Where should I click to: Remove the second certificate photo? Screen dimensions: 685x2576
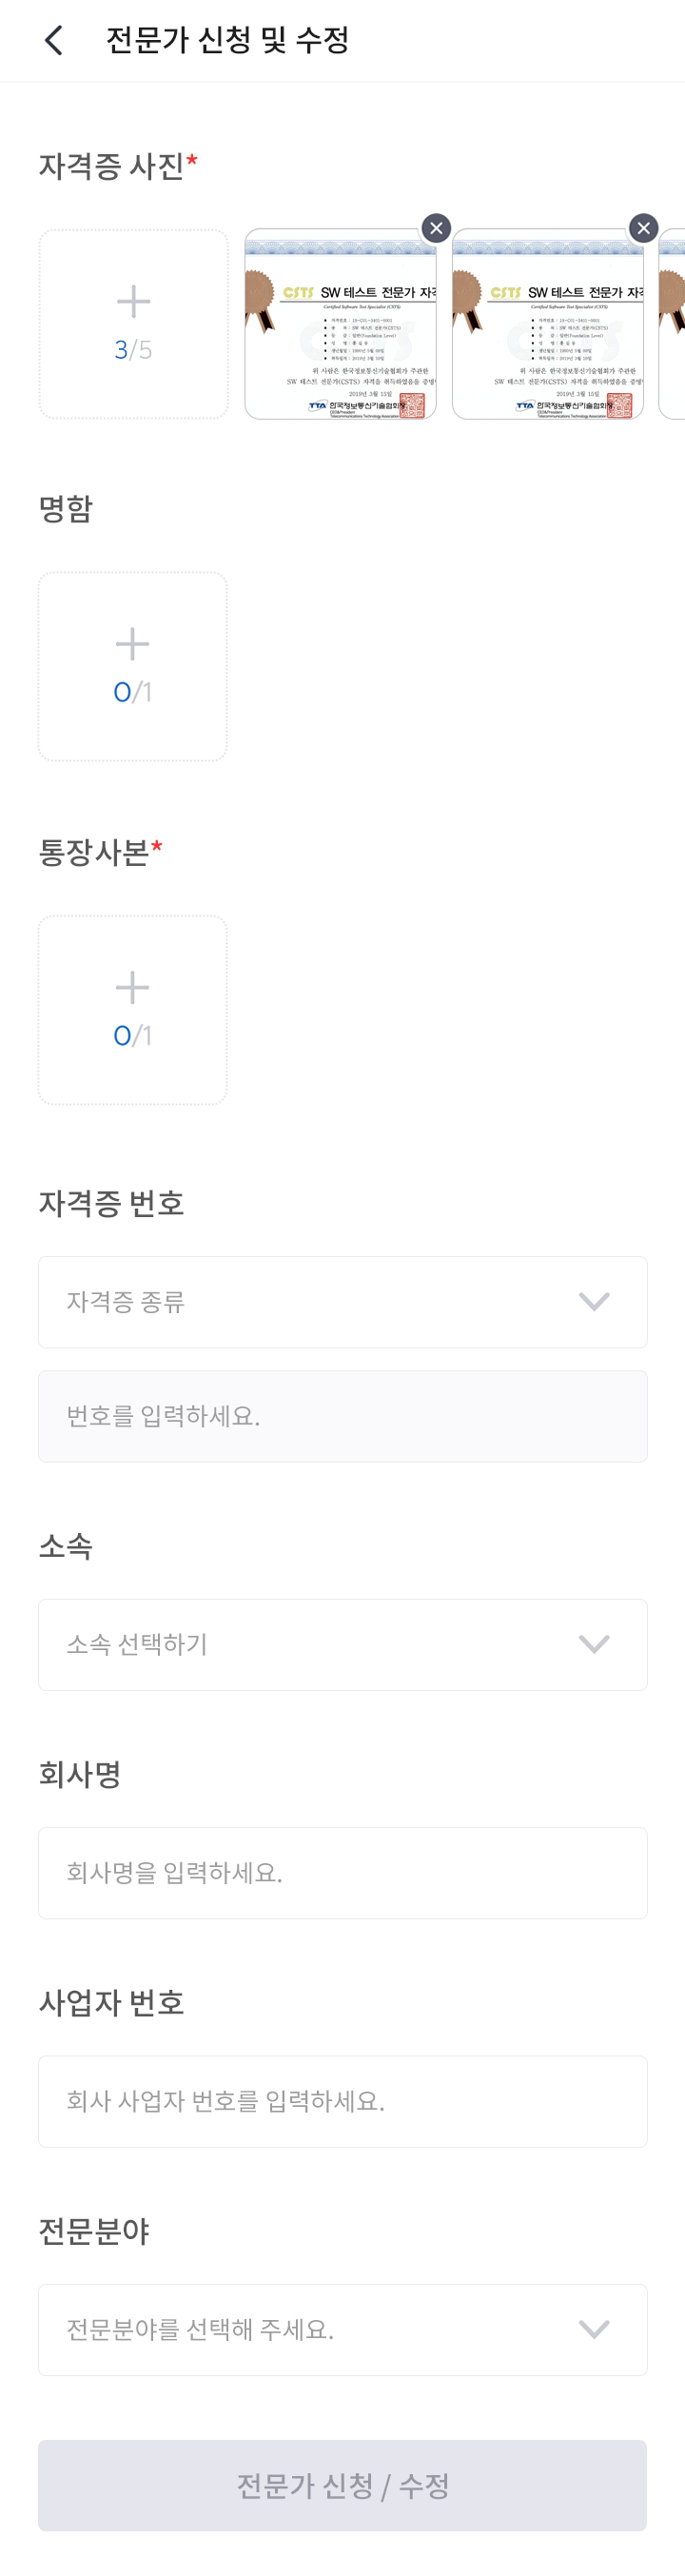(644, 228)
